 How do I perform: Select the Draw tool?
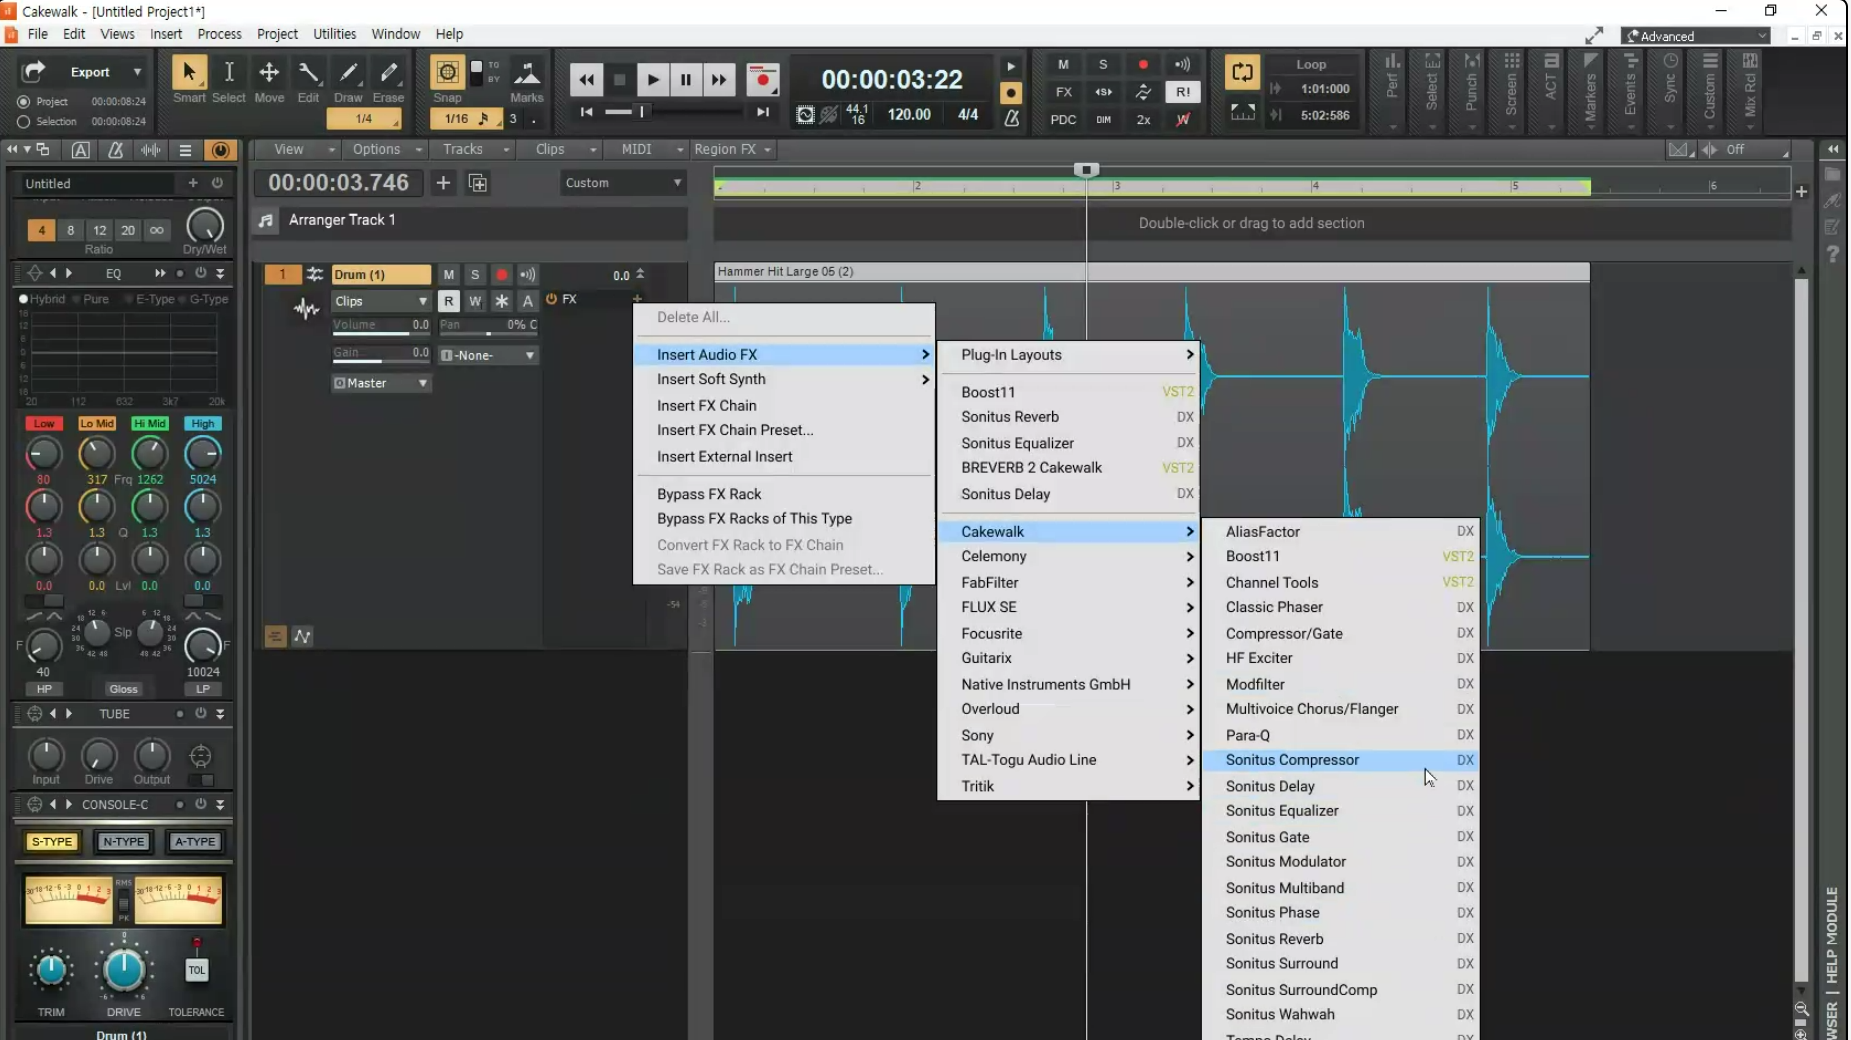click(x=348, y=73)
